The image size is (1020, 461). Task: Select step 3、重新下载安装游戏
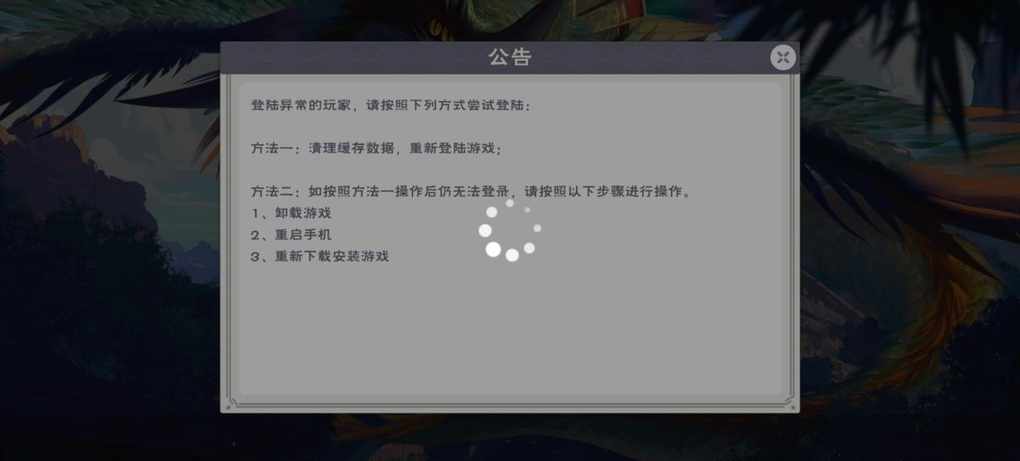320,256
